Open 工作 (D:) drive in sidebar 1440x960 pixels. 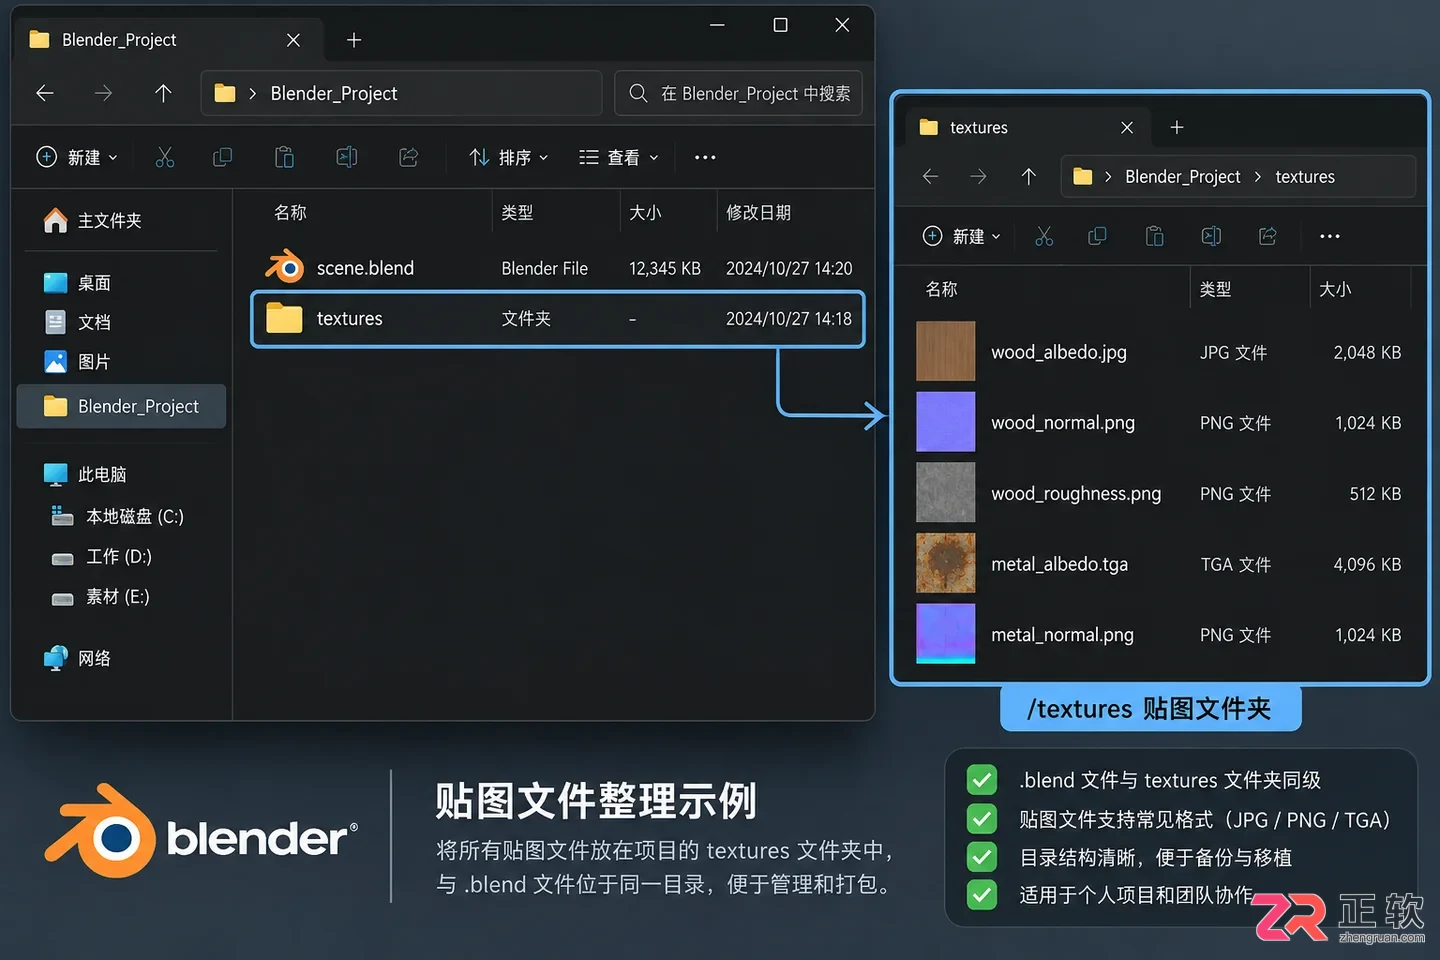[102, 556]
